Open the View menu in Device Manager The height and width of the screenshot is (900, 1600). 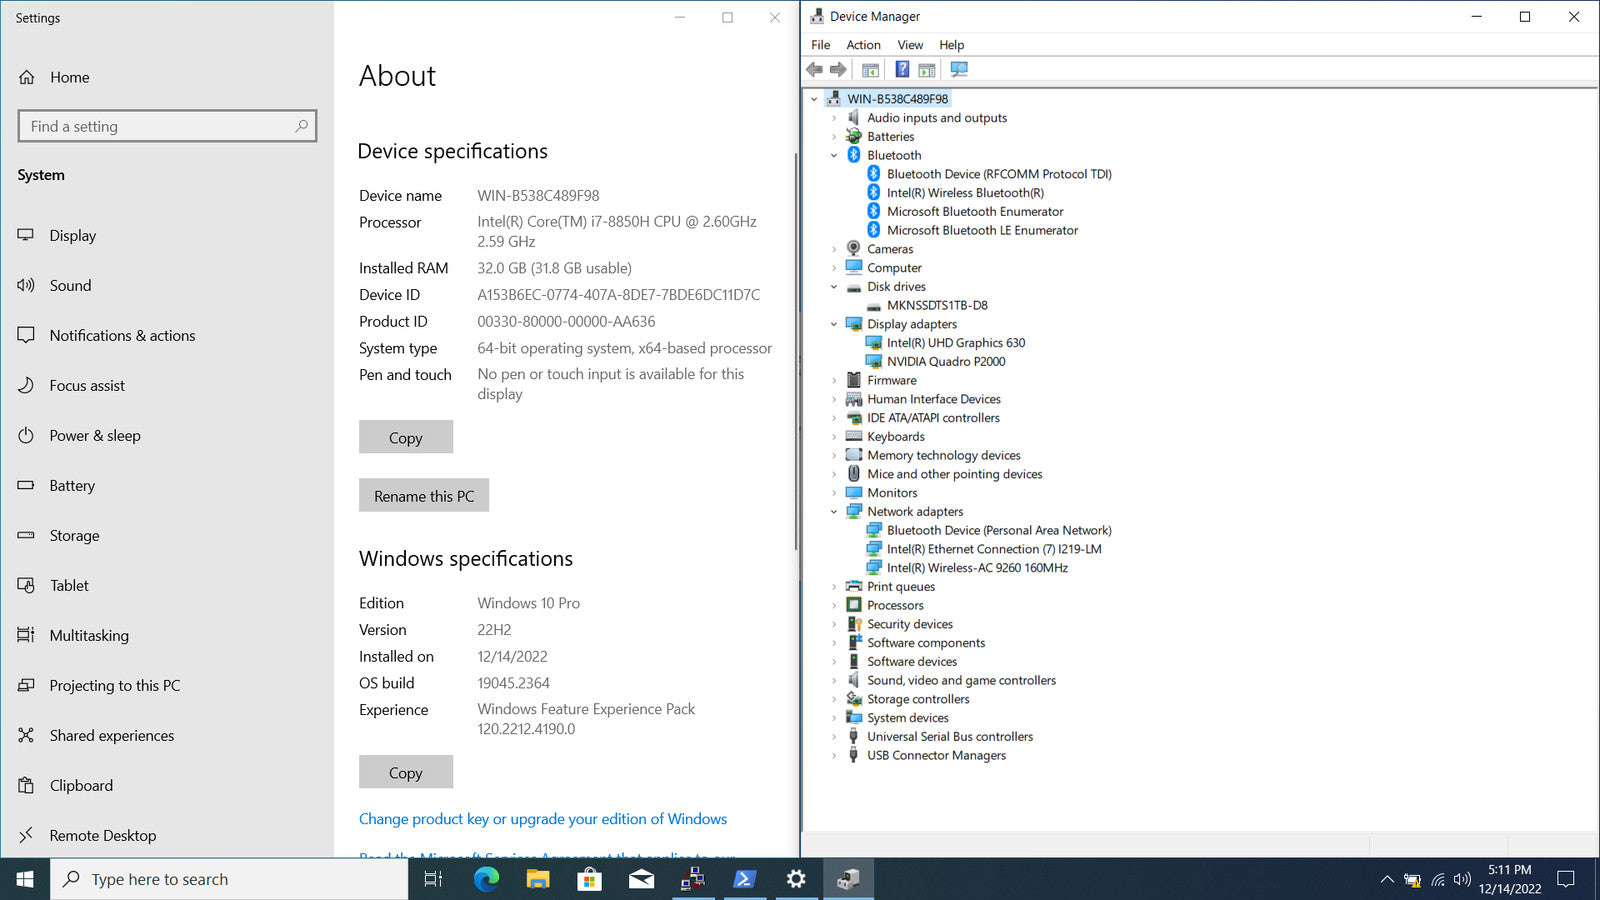(x=909, y=45)
